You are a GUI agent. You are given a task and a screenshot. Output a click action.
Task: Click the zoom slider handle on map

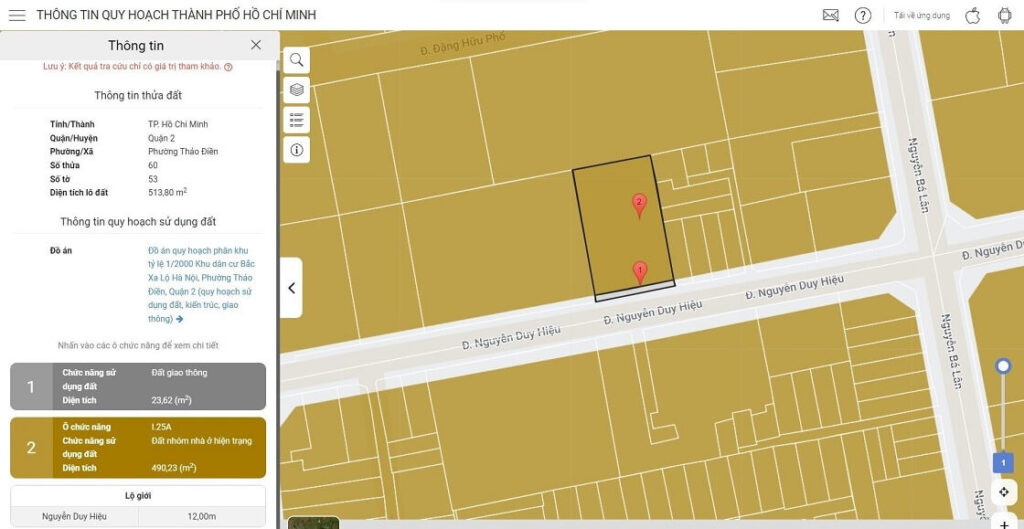pyautogui.click(x=1003, y=367)
